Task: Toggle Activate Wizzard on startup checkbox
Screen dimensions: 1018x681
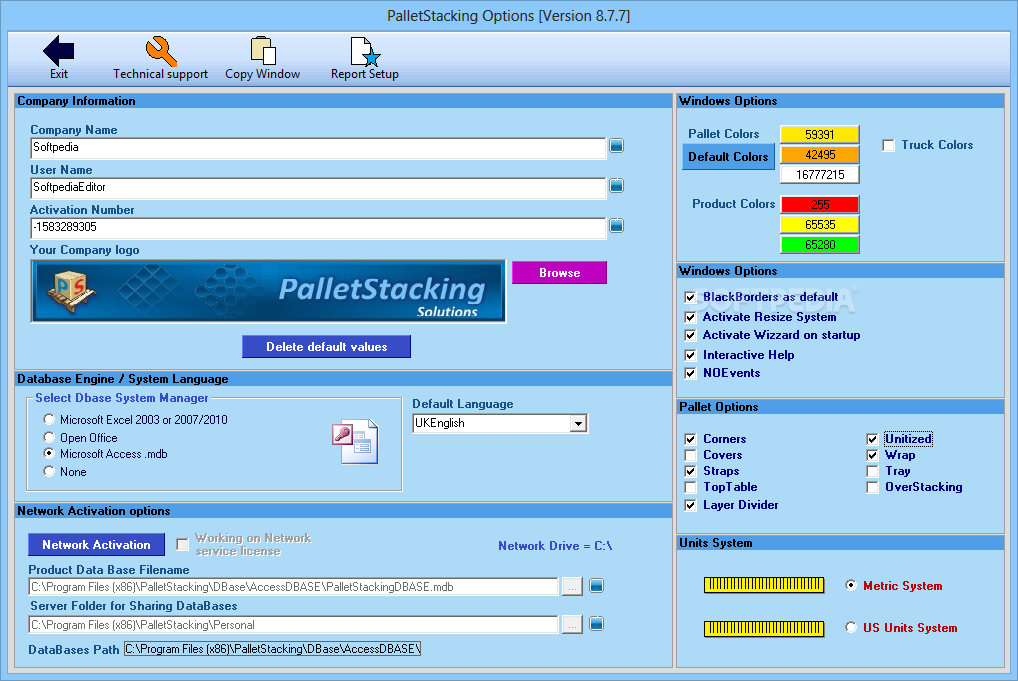Action: point(690,336)
